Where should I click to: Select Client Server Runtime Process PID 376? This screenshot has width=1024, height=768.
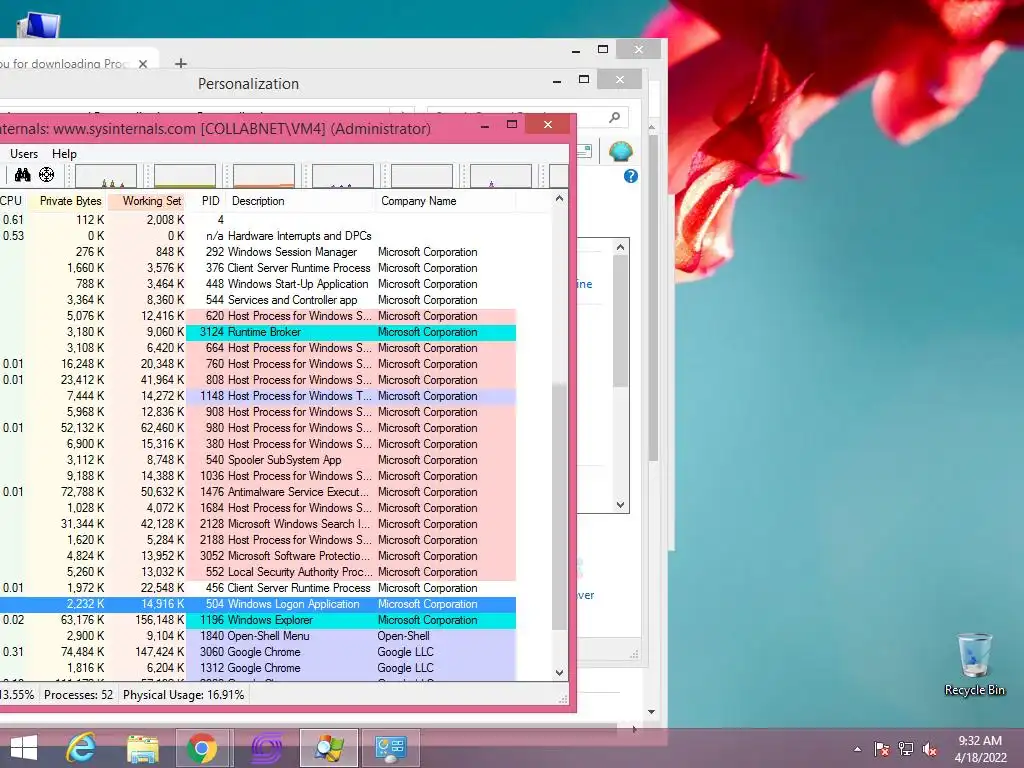tap(258, 268)
